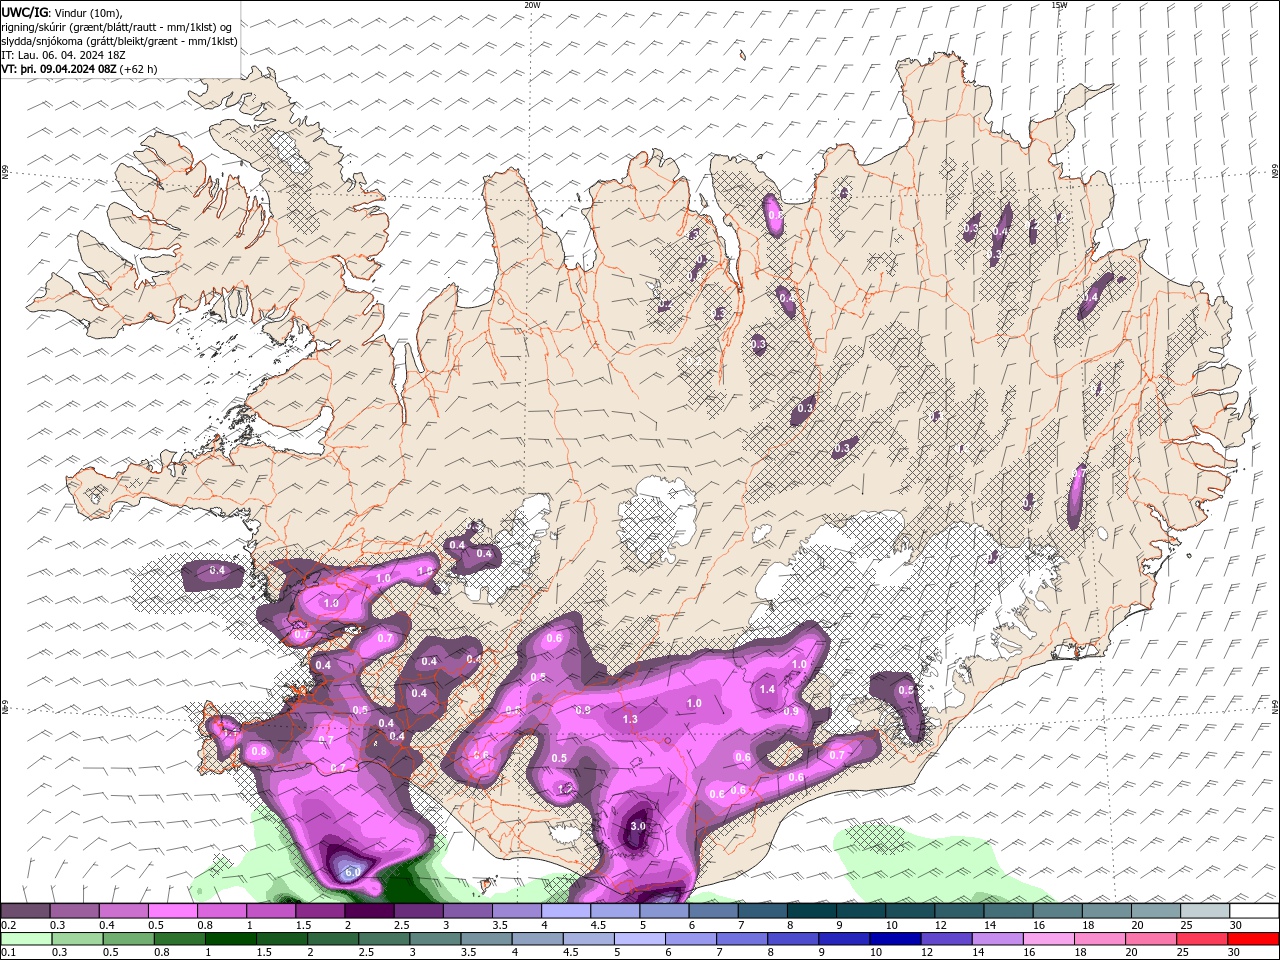The image size is (1280, 960).
Task: Select the 'rigning/skúrir (grænt/blátt/rautt' description line
Action: tap(117, 27)
